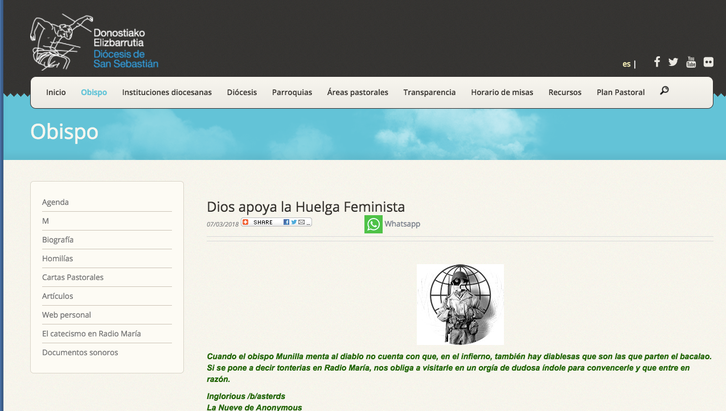This screenshot has width=726, height=411.
Task: Click the article title 'Dios apoya la Huelga Feminista'
Action: pyautogui.click(x=306, y=206)
